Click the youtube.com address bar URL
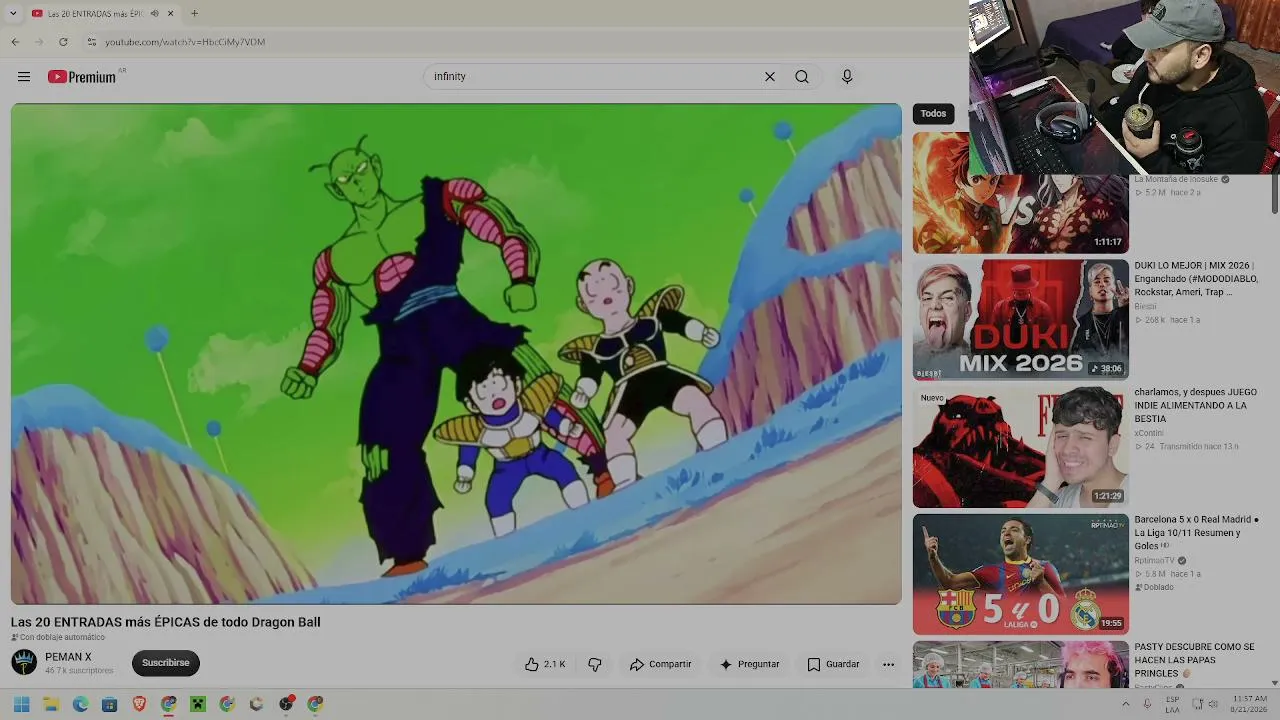 point(185,42)
